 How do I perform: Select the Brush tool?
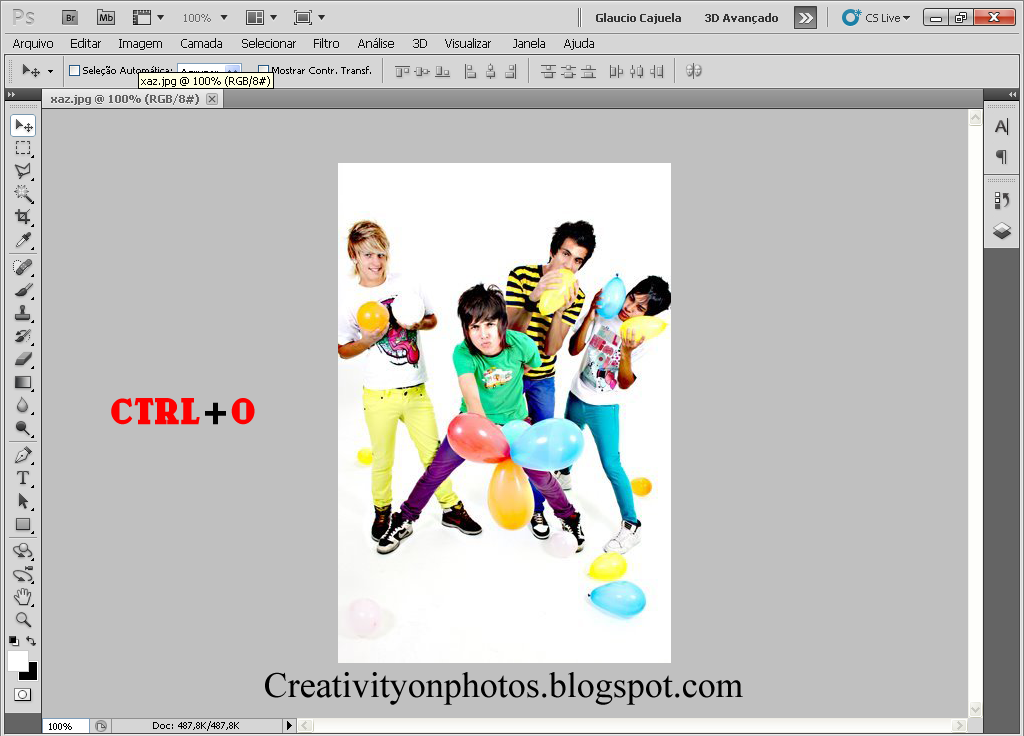click(x=23, y=289)
